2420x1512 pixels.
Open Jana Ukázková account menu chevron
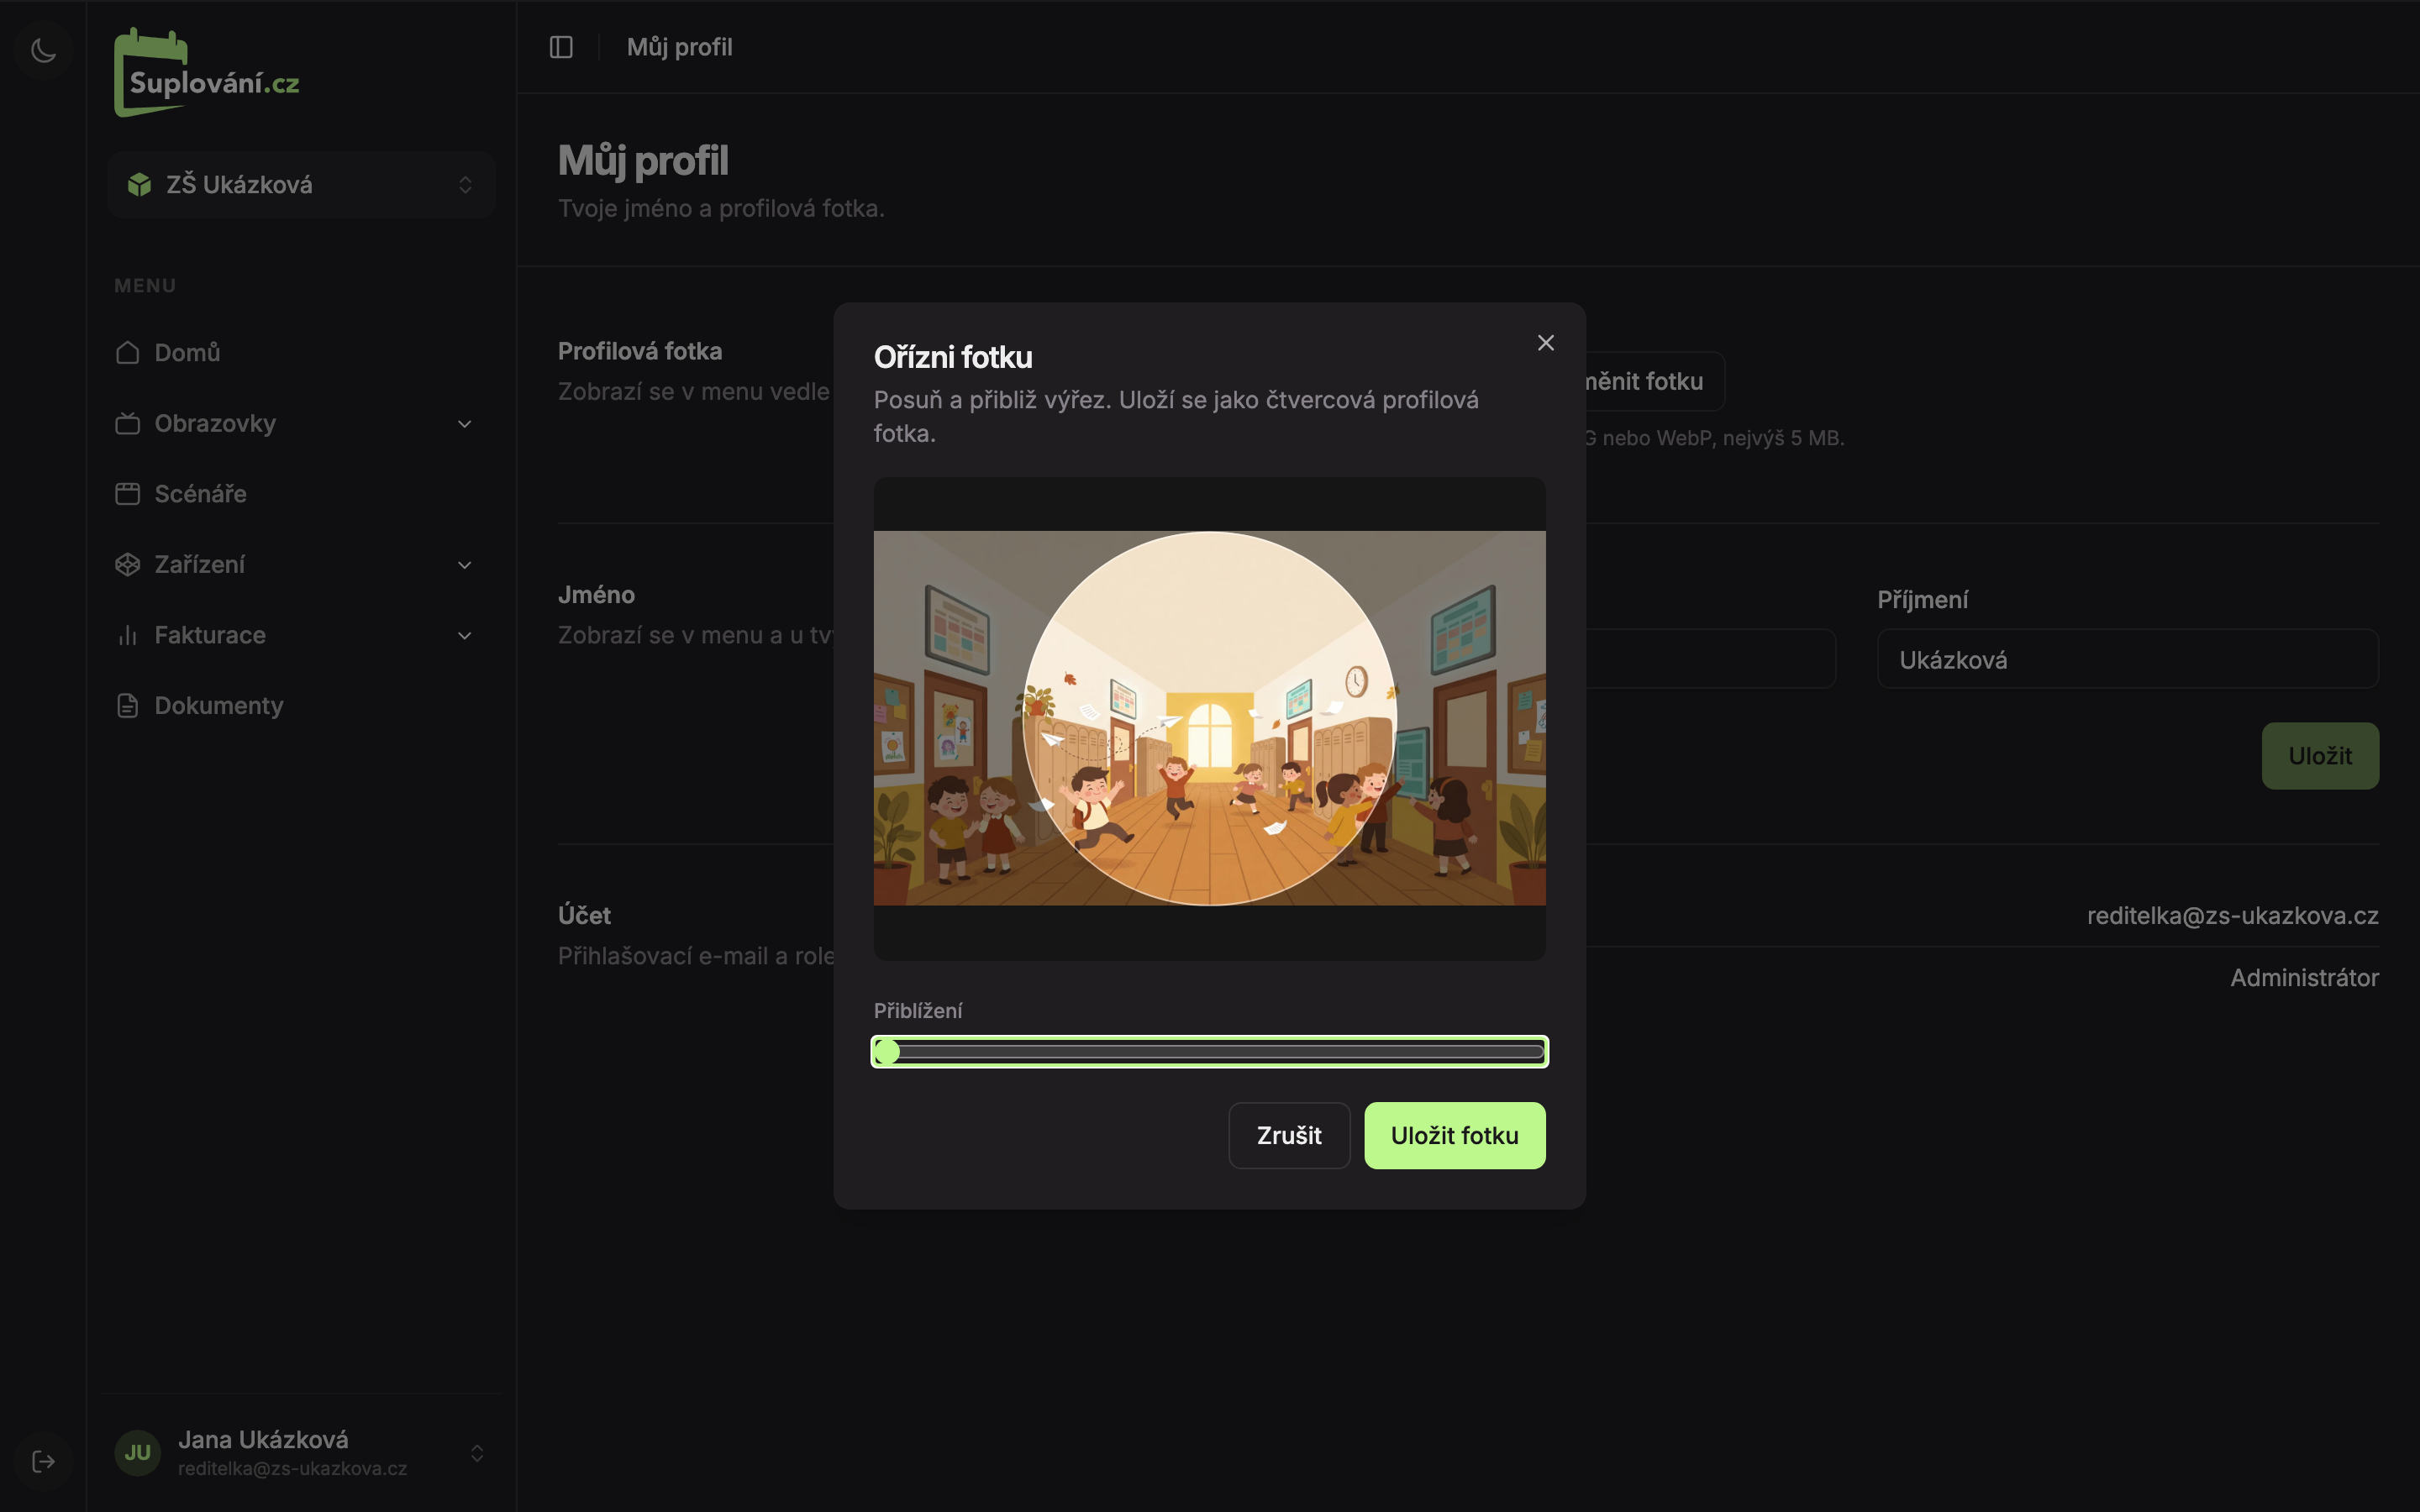pyautogui.click(x=477, y=1452)
